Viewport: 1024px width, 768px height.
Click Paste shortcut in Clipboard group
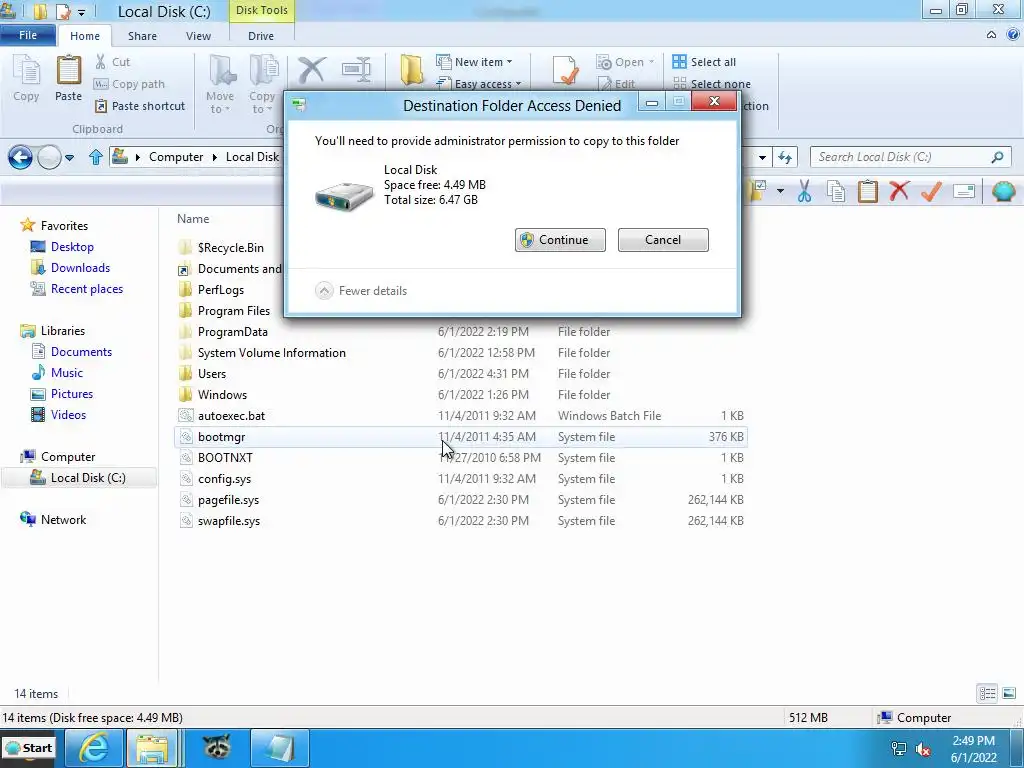click(x=140, y=106)
